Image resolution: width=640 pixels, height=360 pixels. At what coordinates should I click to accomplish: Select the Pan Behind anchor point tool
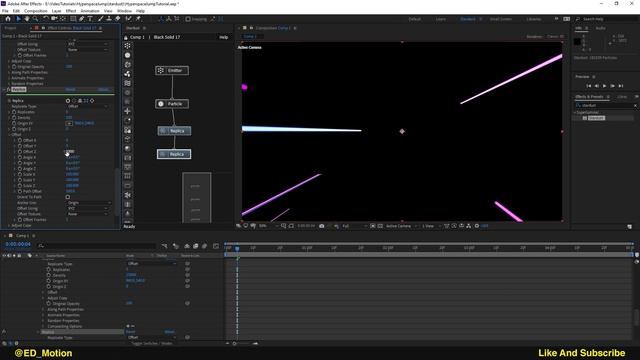pyautogui.click(x=63, y=19)
